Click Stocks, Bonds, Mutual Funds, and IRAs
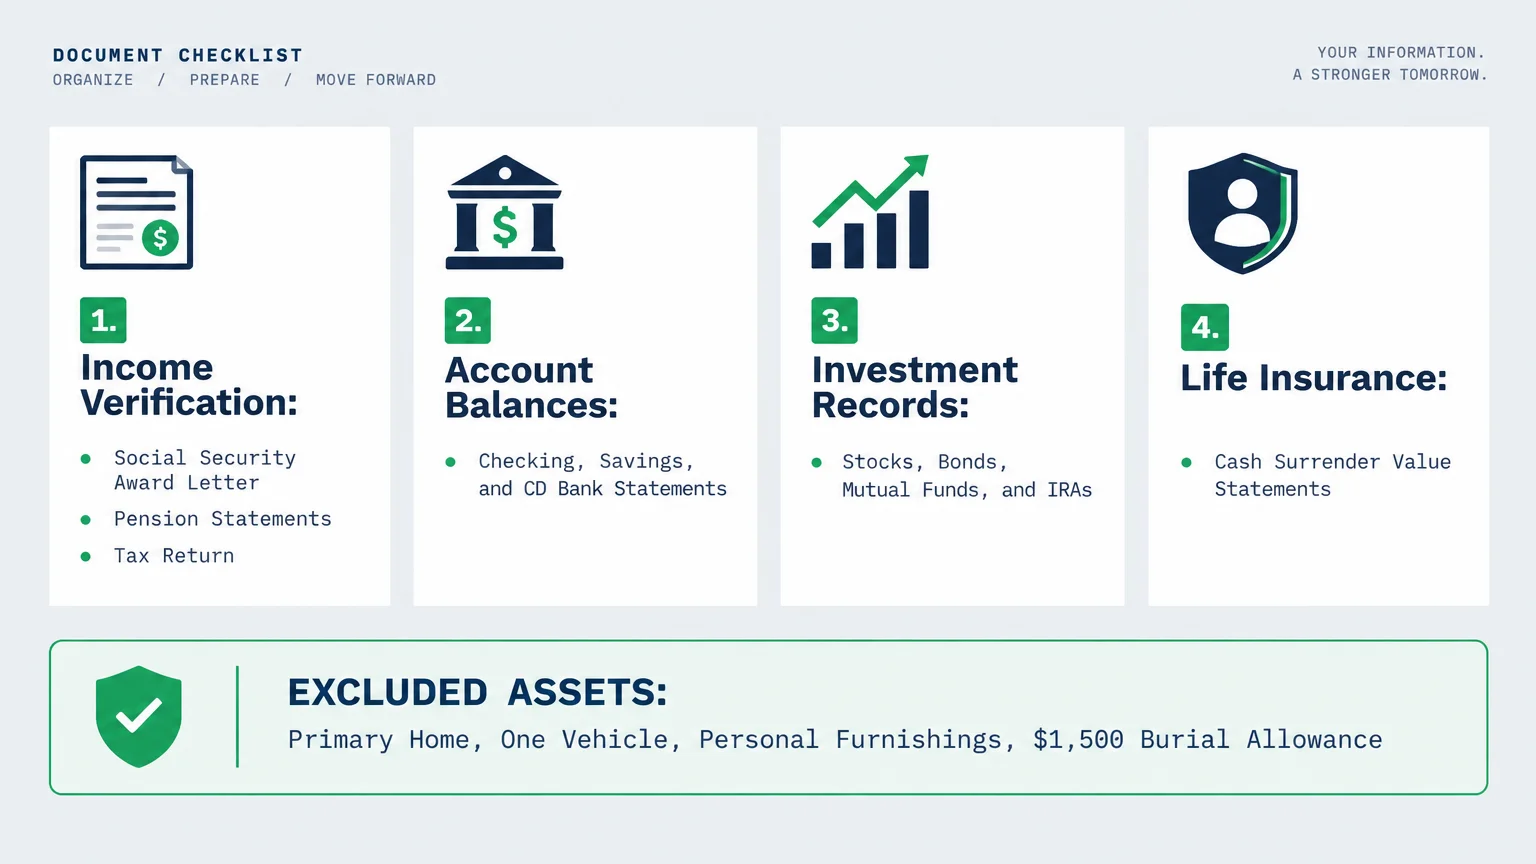Viewport: 1536px width, 864px height. coord(966,476)
